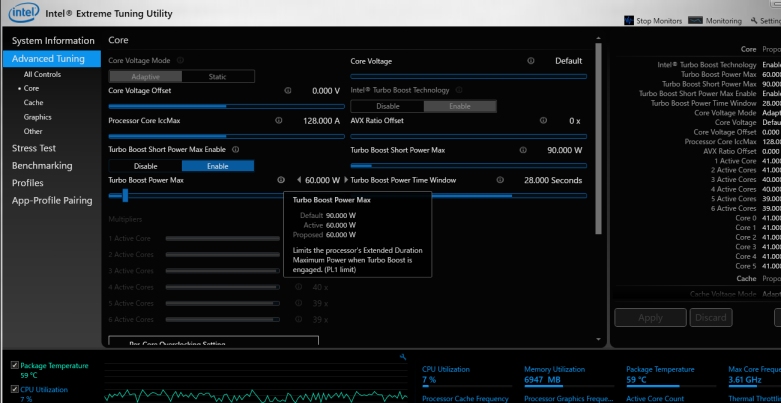Click the 60.000 W Turbo Boost Power Max value
The width and height of the screenshot is (781, 403).
click(x=323, y=180)
